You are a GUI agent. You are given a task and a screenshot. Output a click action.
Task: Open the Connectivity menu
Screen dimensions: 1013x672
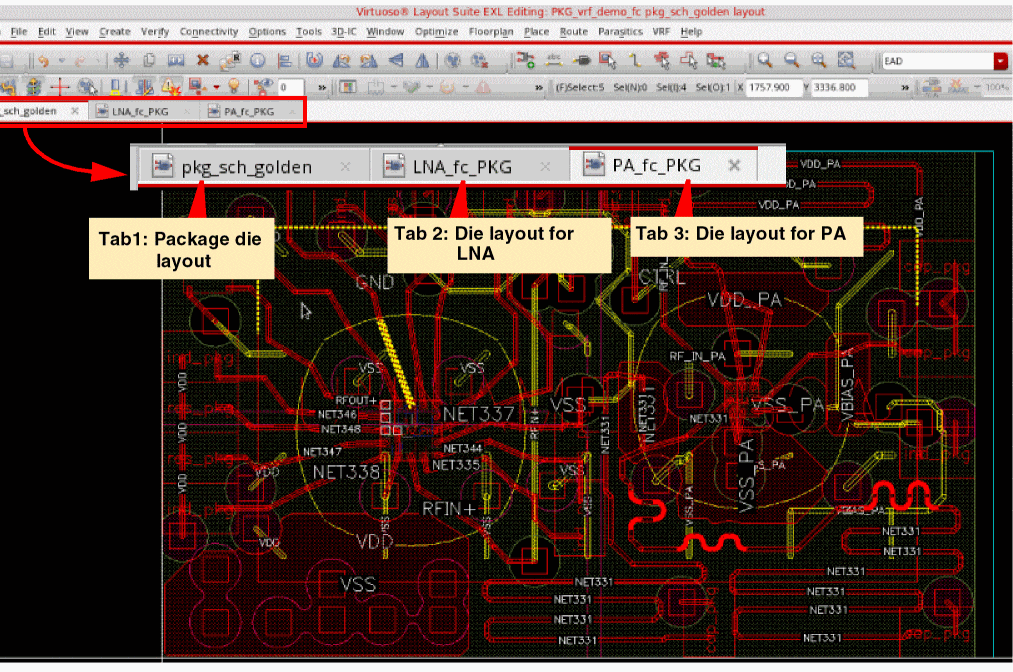pyautogui.click(x=209, y=32)
